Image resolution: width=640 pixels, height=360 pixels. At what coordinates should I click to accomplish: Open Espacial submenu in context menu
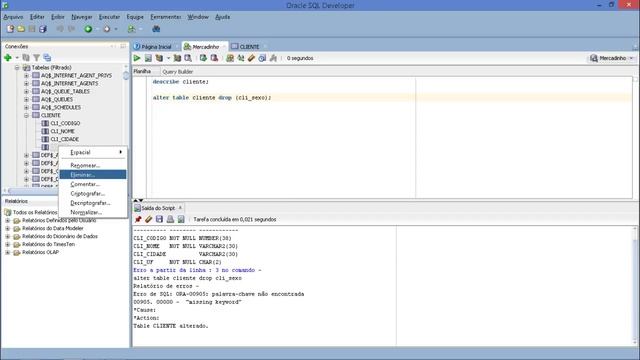93,152
